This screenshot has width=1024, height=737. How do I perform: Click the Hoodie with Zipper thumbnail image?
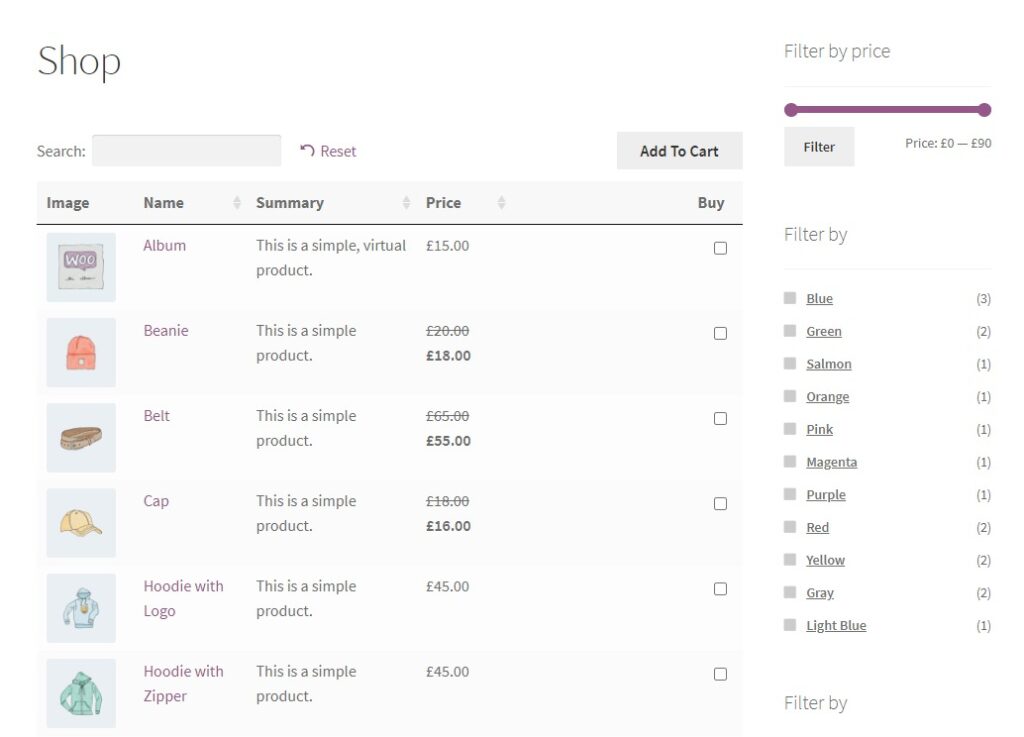(x=80, y=692)
